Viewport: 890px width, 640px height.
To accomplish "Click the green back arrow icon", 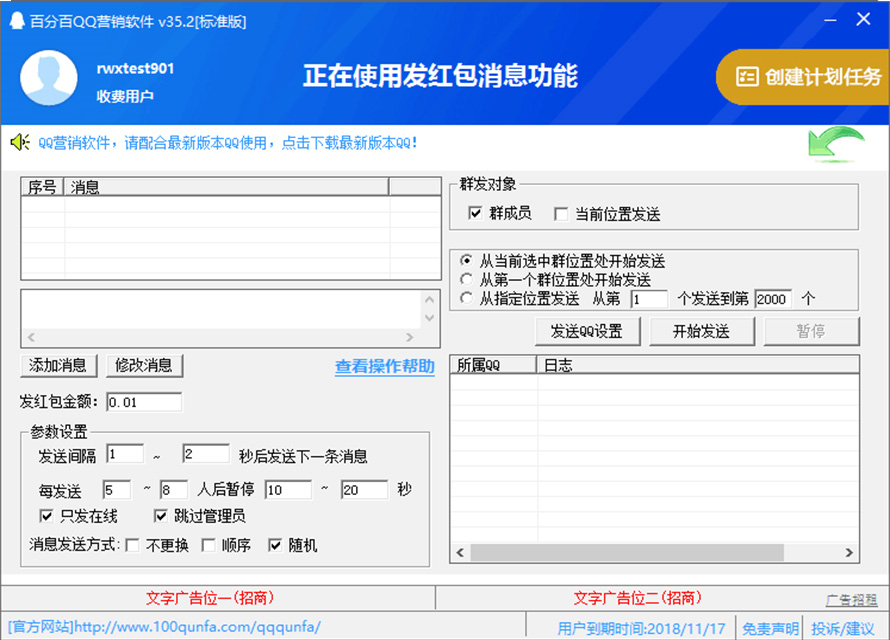I will point(836,145).
